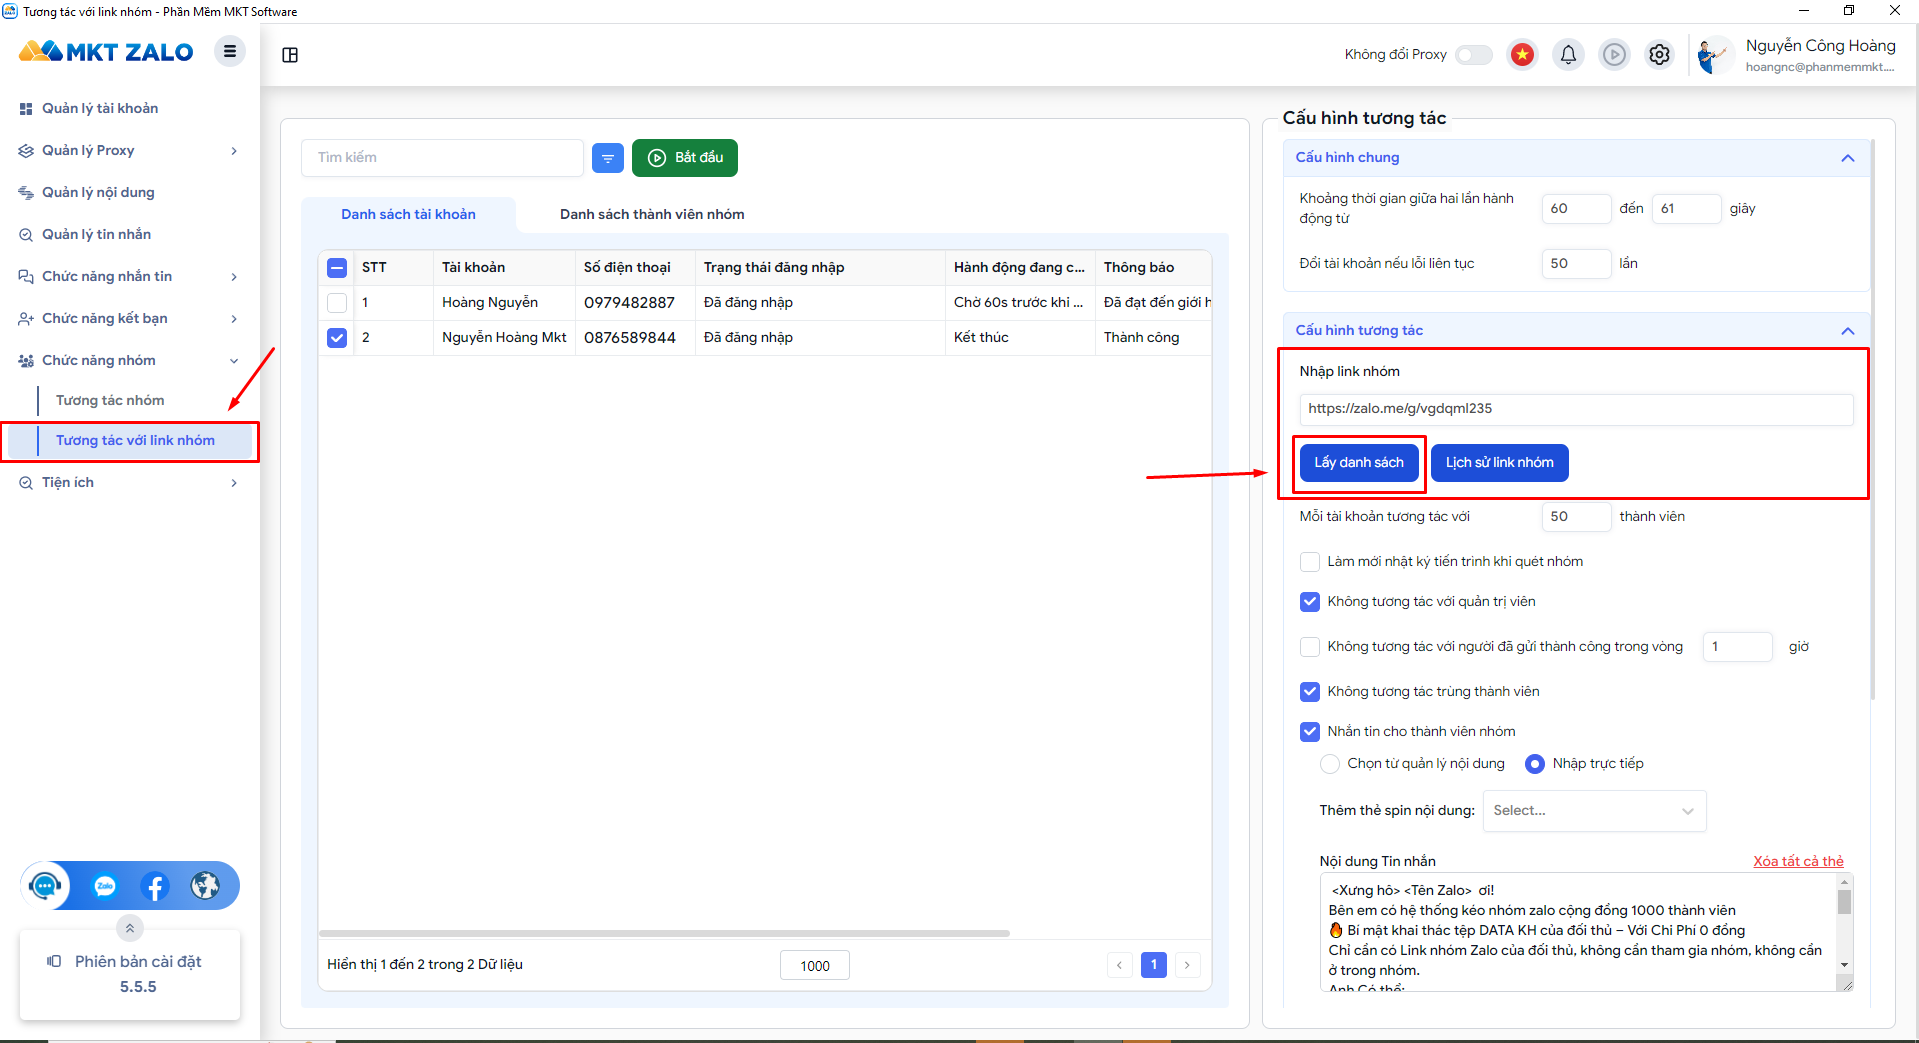Open Quản lý tài khoản menu
This screenshot has width=1919, height=1043.
100,109
